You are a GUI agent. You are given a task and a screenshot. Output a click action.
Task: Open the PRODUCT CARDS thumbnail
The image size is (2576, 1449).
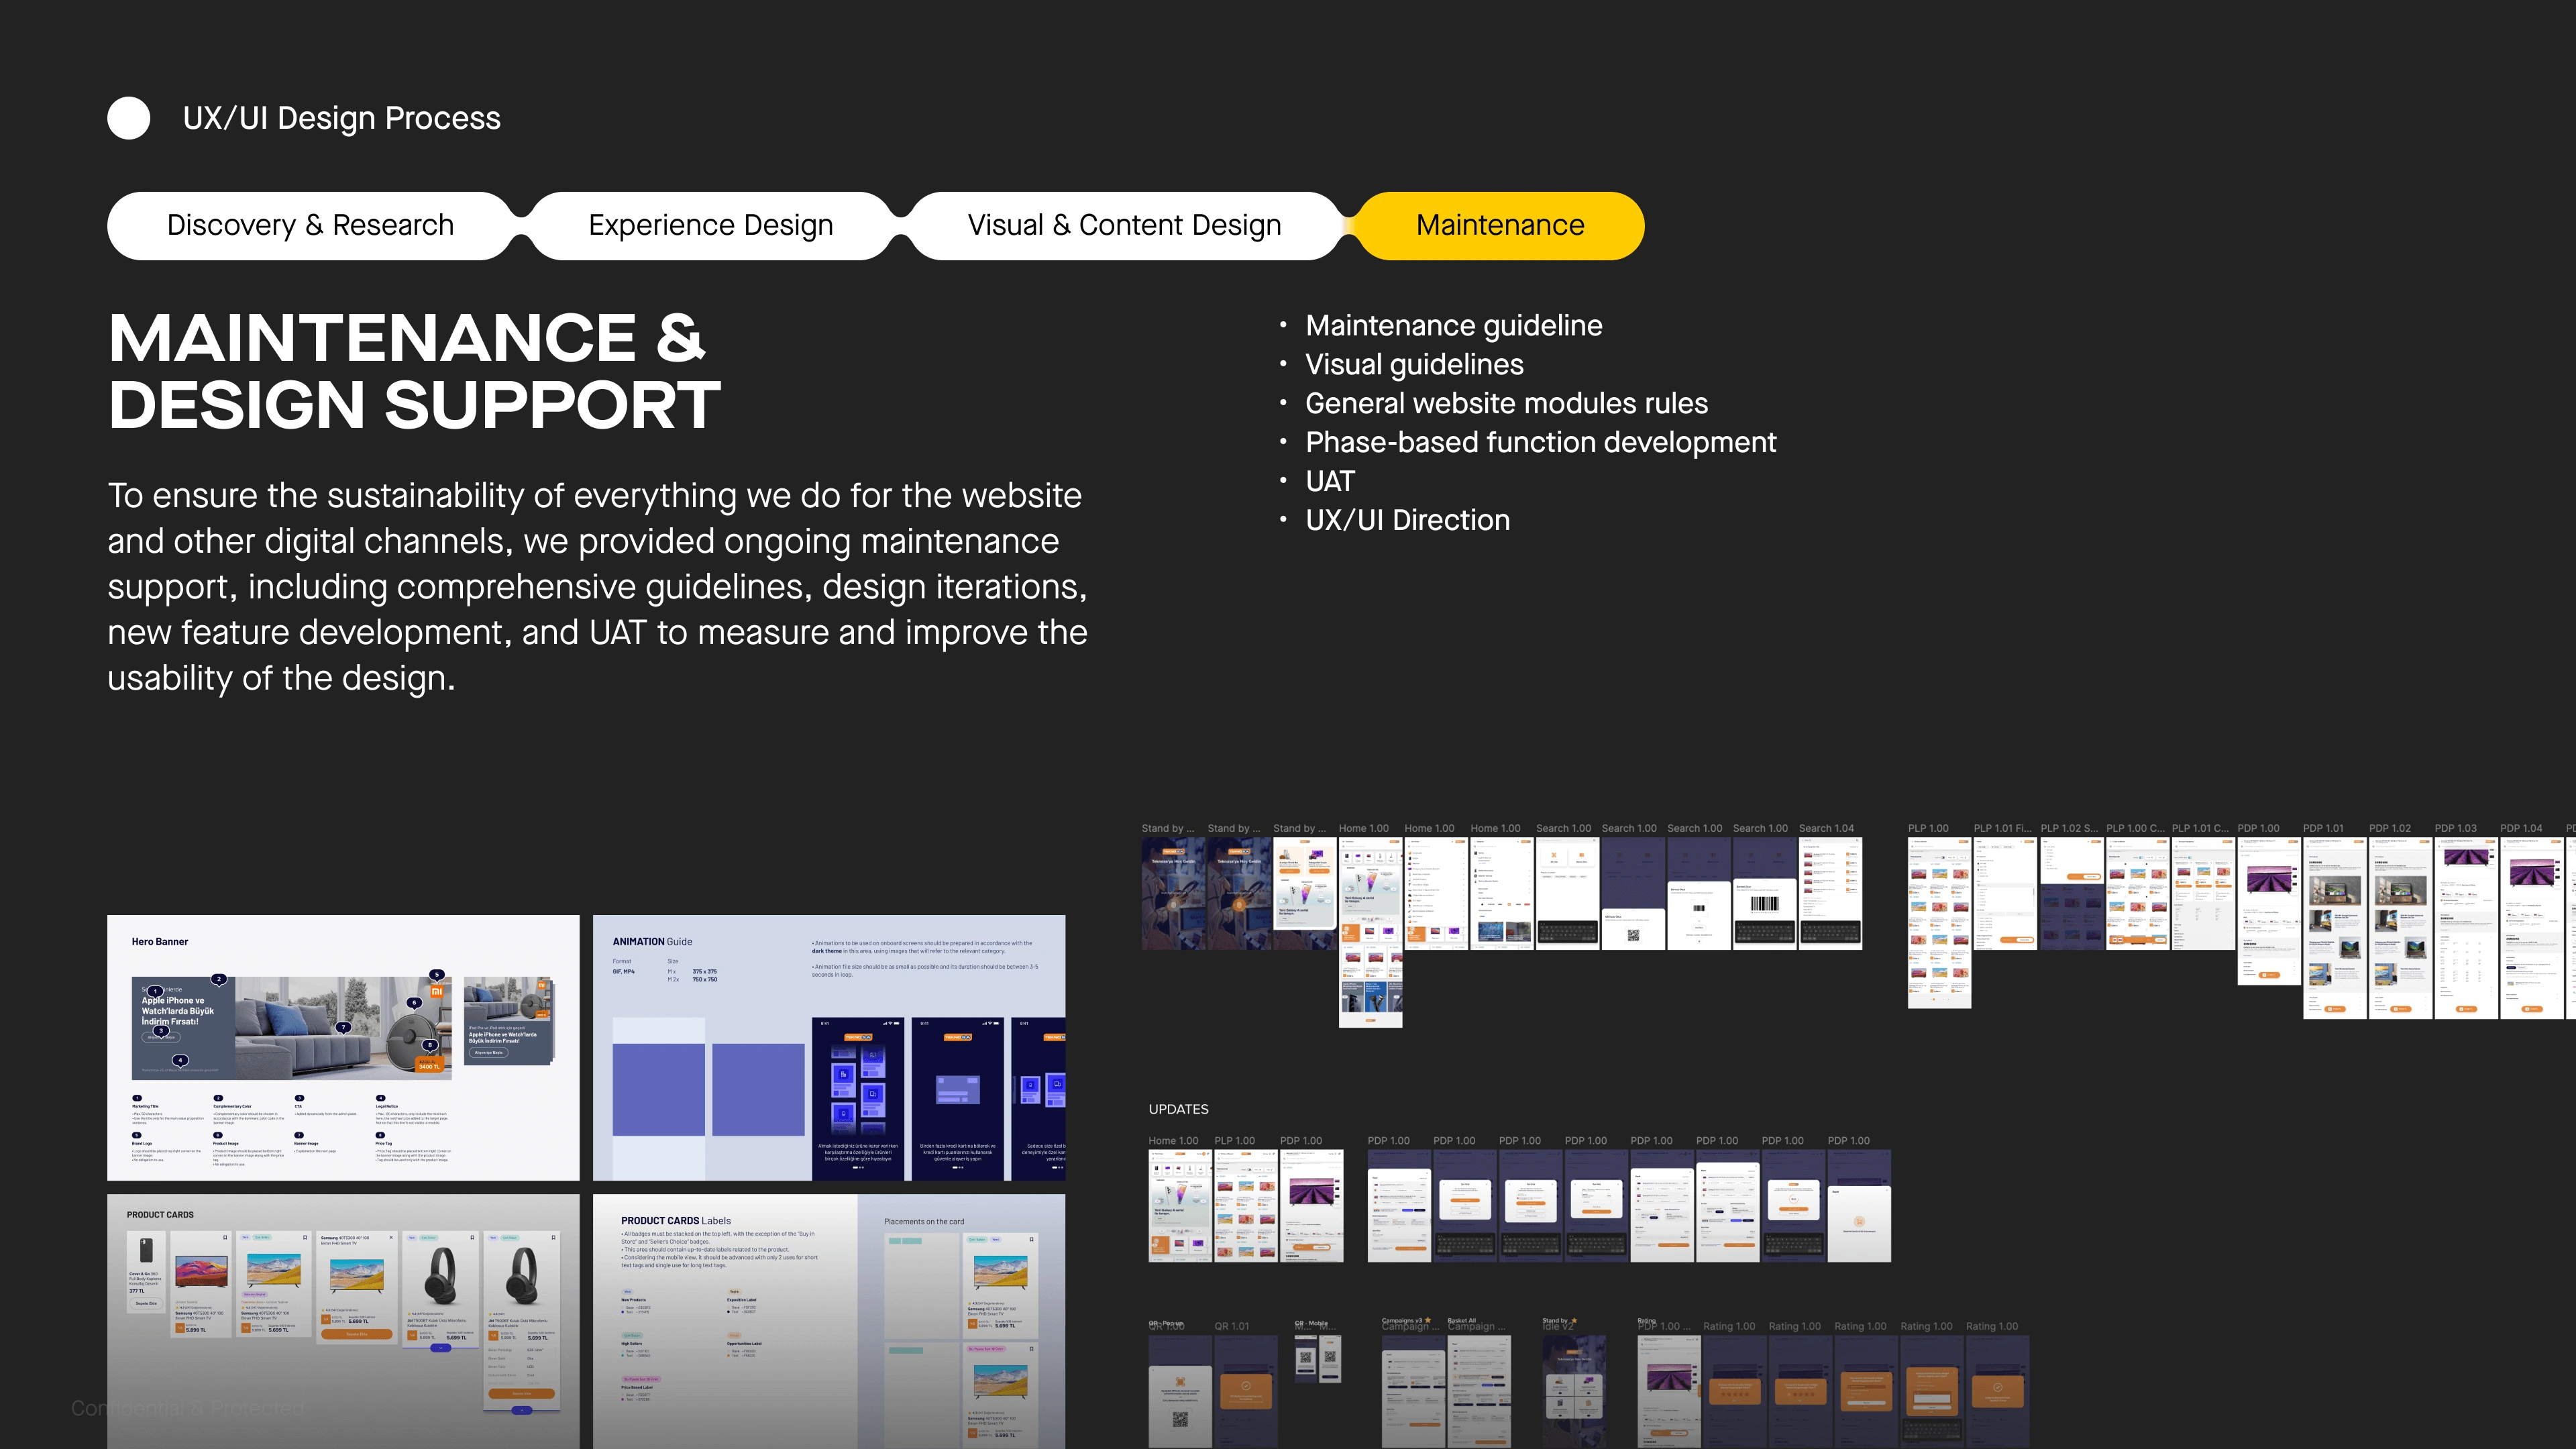343,1320
